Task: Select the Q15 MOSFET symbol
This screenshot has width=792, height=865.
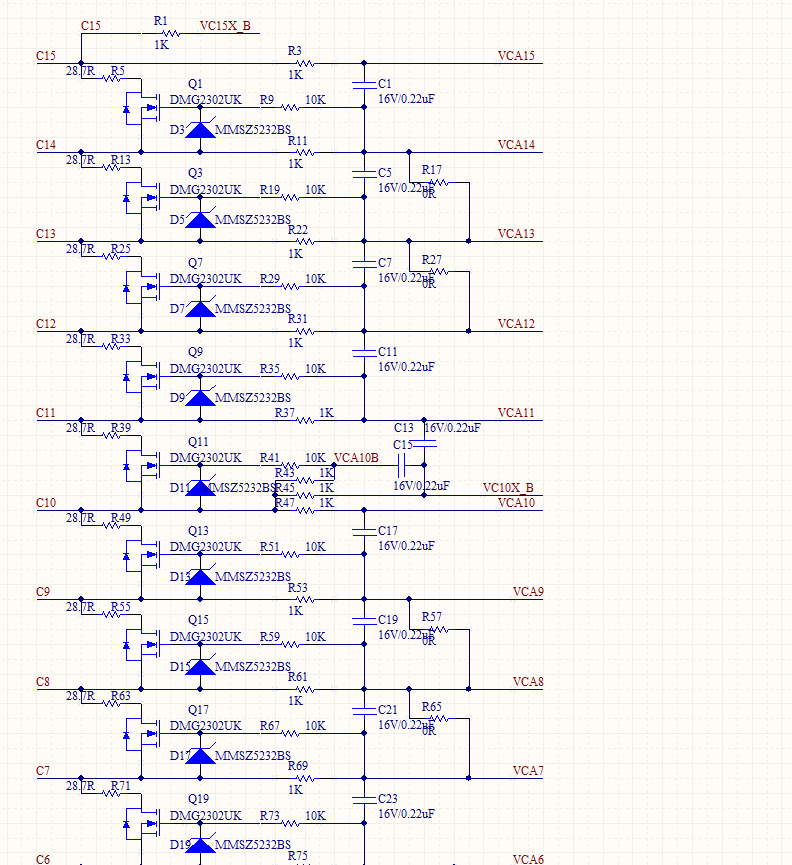Action: (x=142, y=645)
